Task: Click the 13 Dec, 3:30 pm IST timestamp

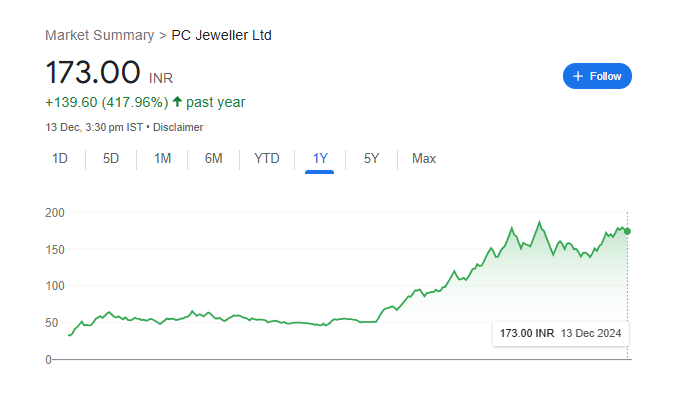Action: [94, 127]
